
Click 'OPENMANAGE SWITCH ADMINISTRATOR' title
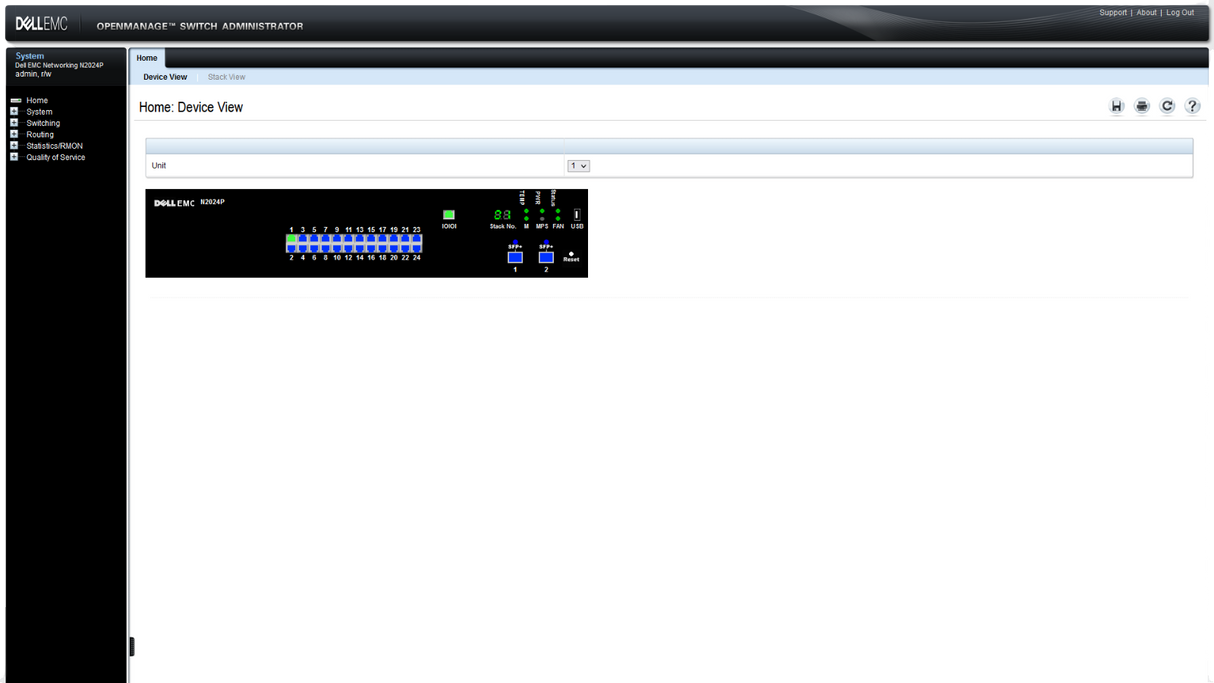pyautogui.click(x=200, y=26)
